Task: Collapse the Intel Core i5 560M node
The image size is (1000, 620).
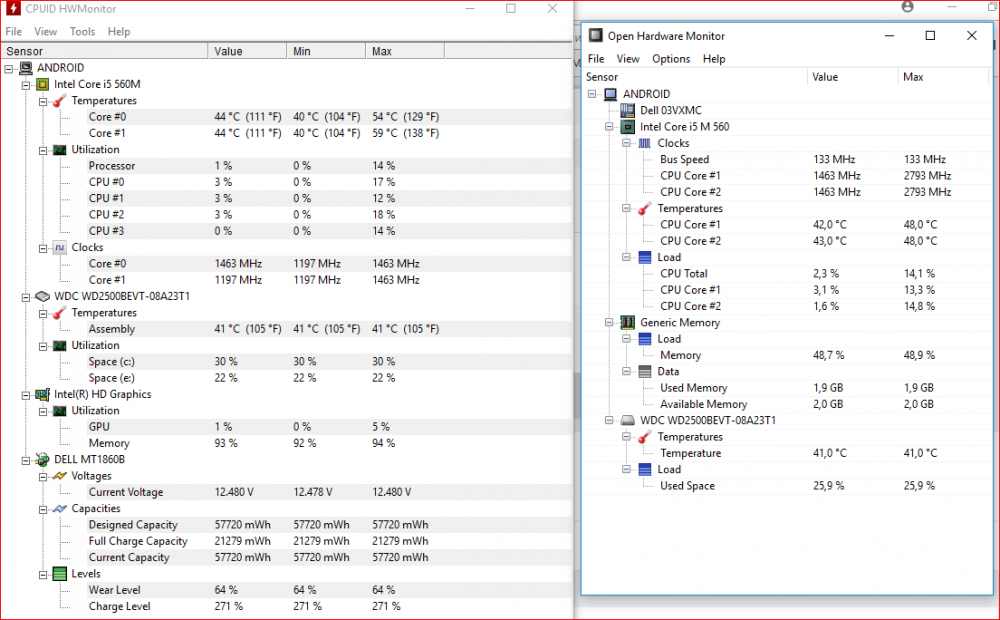Action: [26, 85]
